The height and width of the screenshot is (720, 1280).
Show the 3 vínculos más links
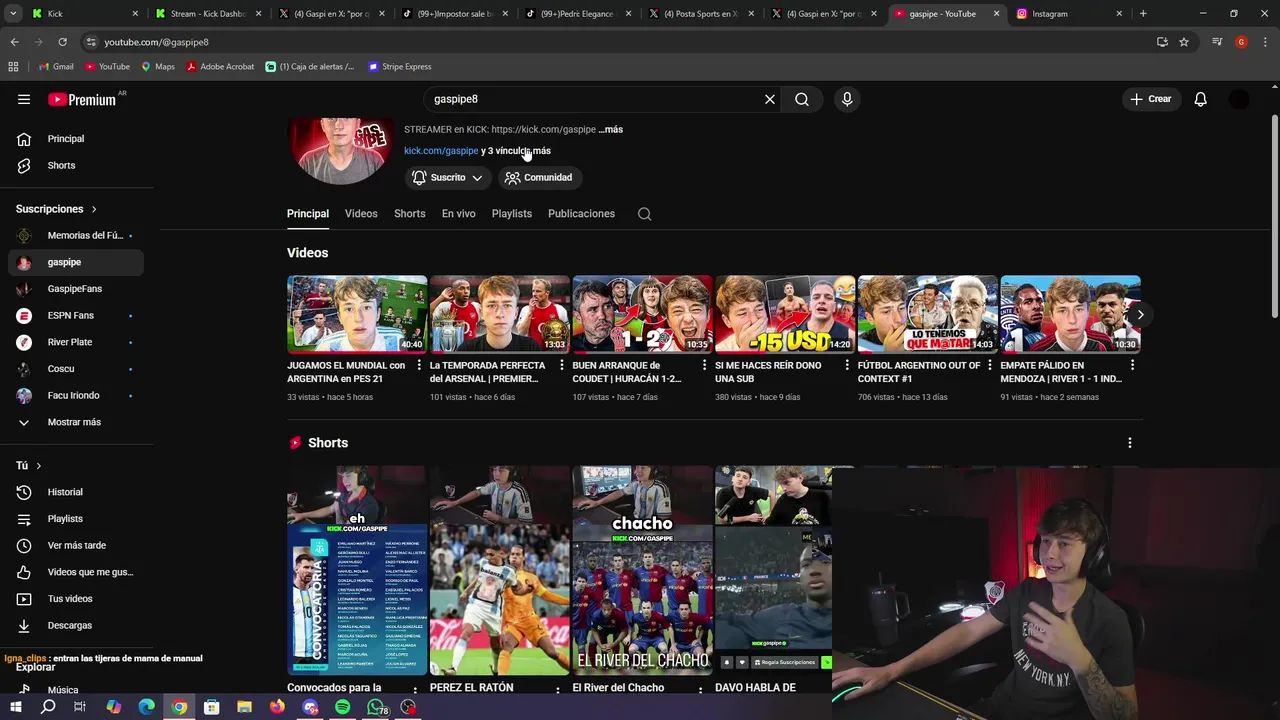point(516,151)
